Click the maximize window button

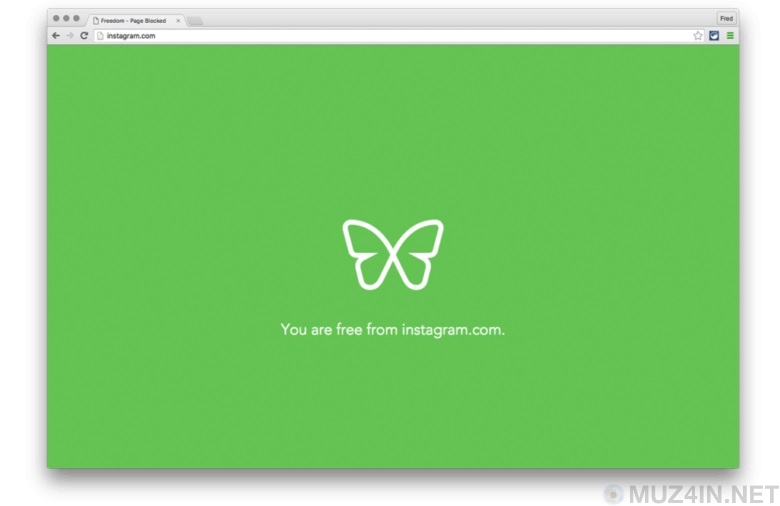tap(76, 18)
